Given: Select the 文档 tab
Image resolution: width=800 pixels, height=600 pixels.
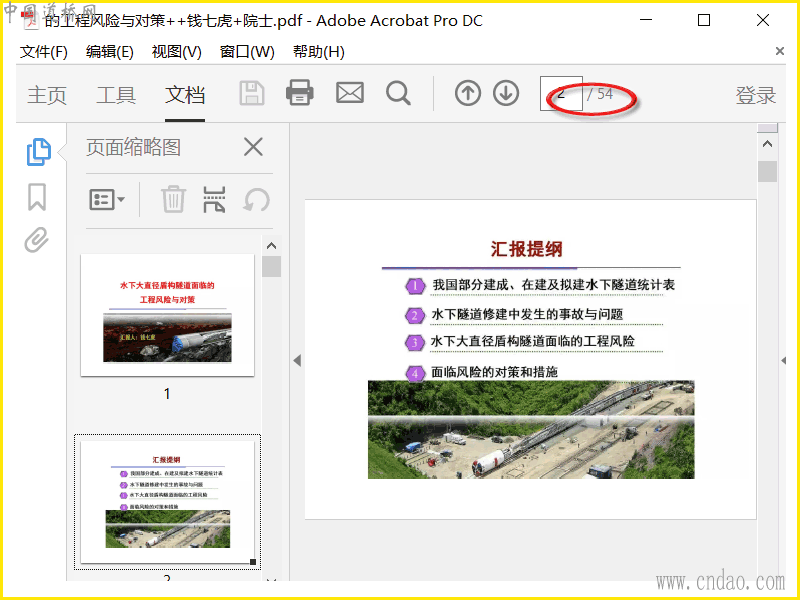Looking at the screenshot, I should (185, 95).
